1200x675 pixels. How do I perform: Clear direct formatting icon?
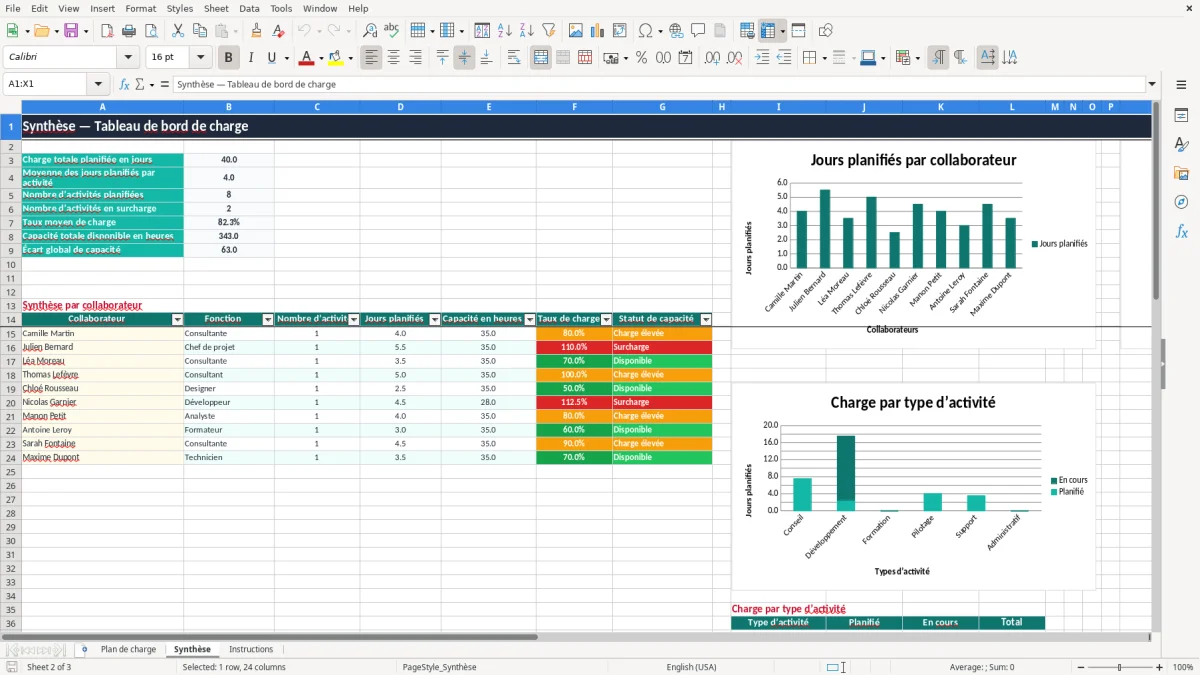pos(278,31)
